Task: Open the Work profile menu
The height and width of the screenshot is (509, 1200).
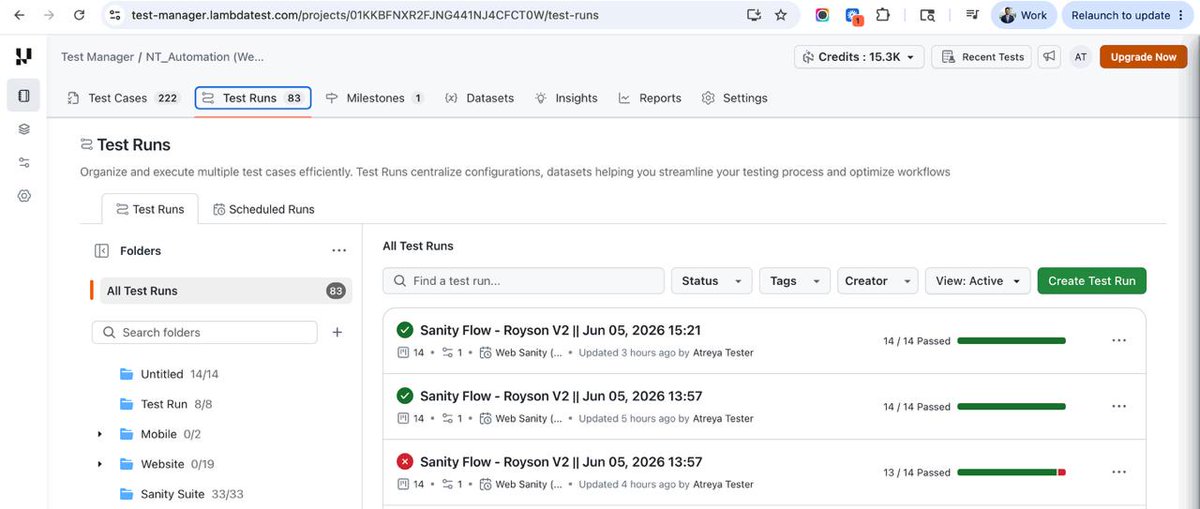Action: (1022, 15)
